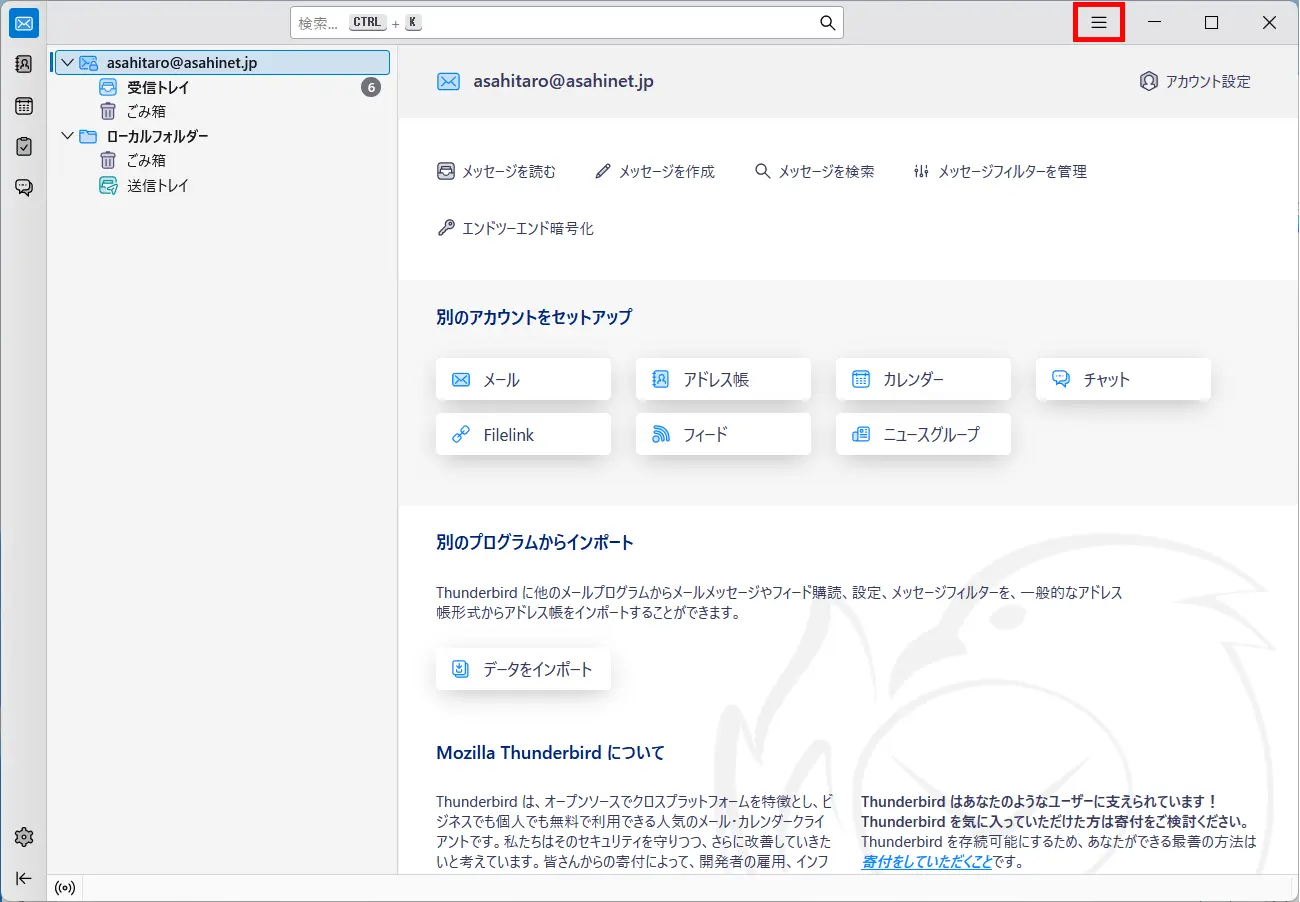Open the 寄付をしていただくこと link
The image size is (1300, 902).
[926, 861]
